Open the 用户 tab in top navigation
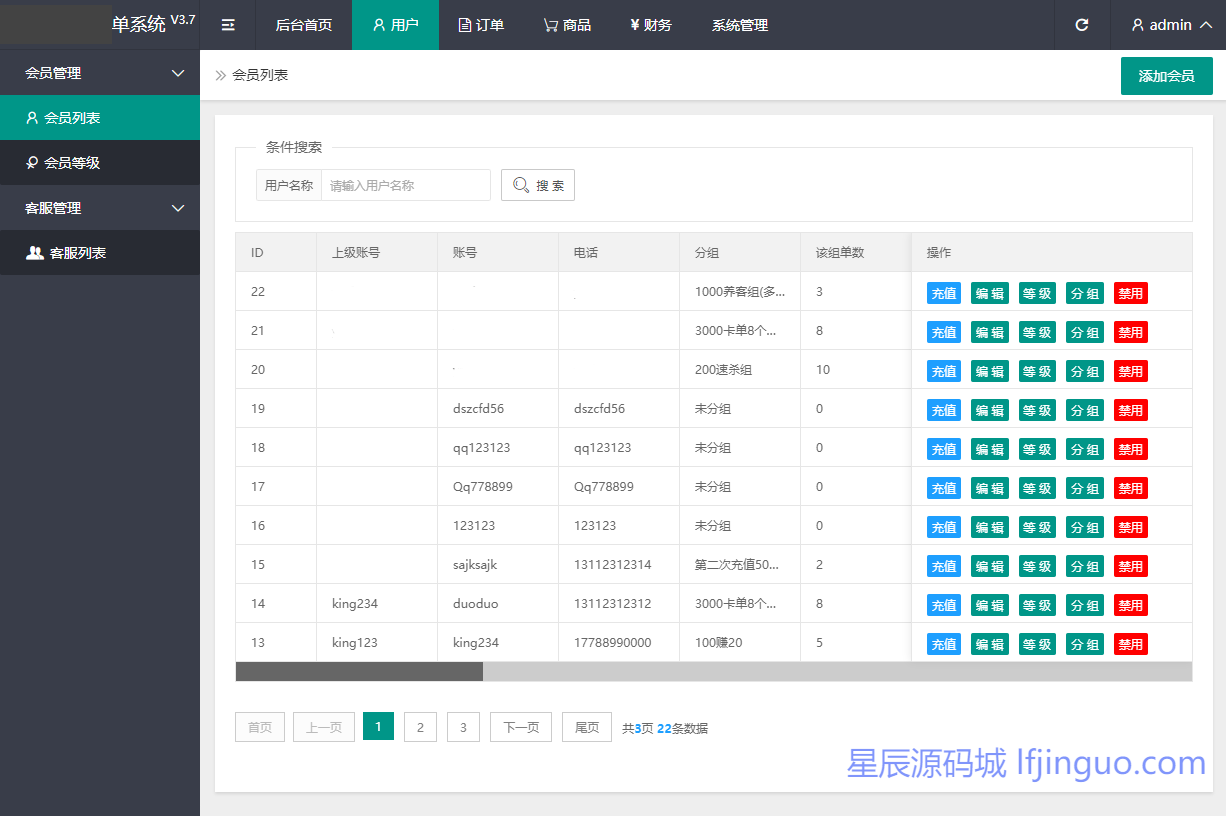The height and width of the screenshot is (816, 1226). pos(395,25)
